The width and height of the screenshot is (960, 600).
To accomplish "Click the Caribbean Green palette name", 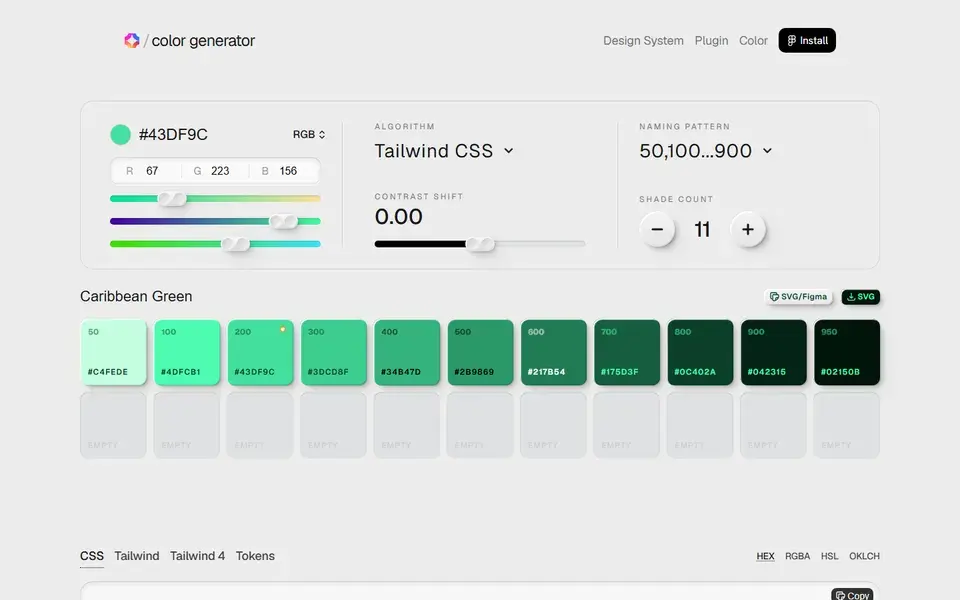I will click(x=136, y=296).
